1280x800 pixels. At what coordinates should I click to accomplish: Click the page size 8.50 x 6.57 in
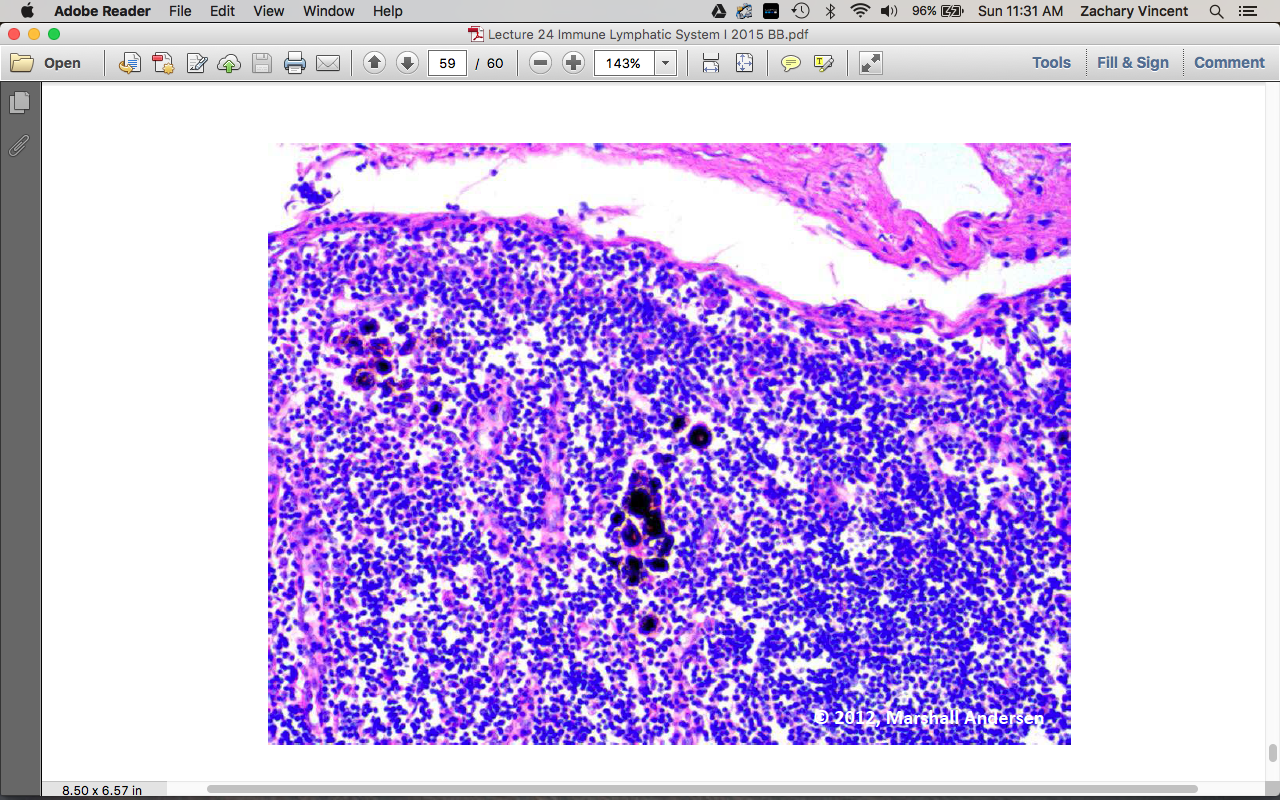pyautogui.click(x=101, y=790)
